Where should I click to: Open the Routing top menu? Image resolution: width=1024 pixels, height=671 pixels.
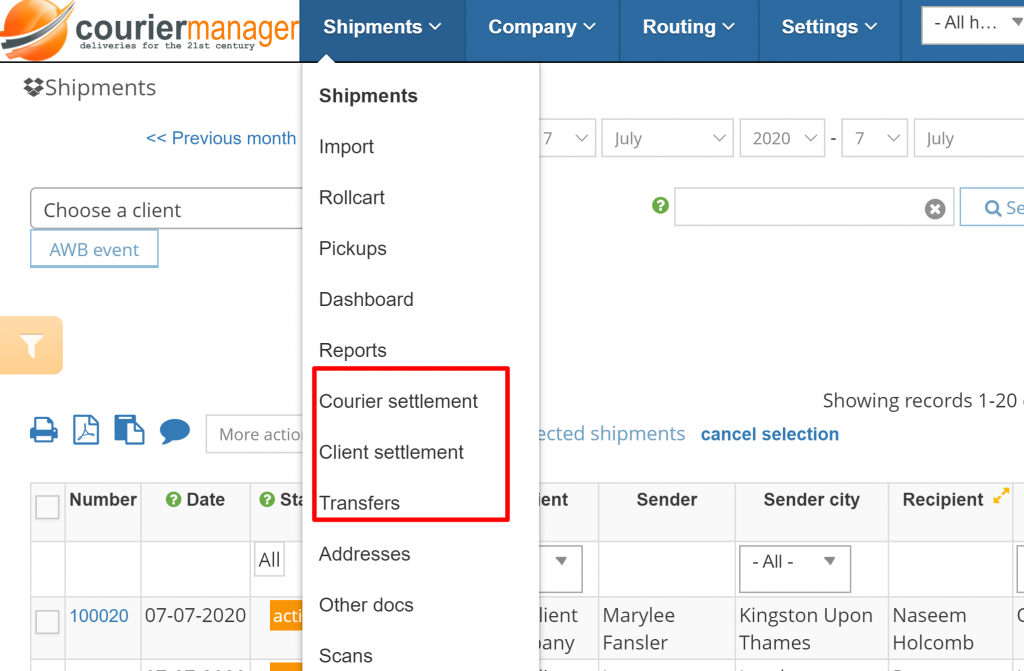pos(689,27)
